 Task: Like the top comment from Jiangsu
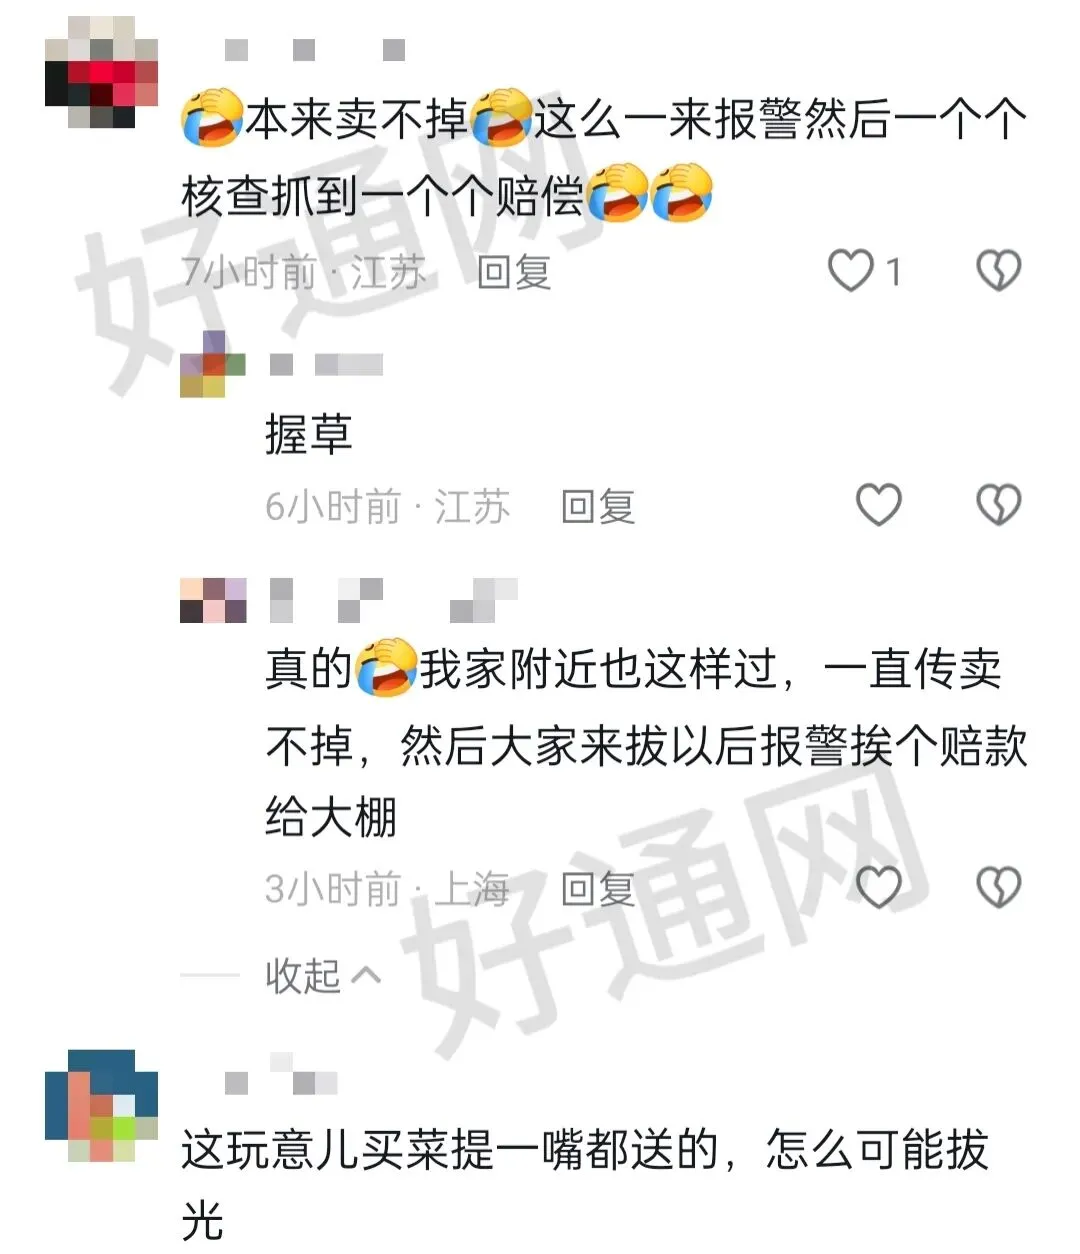pyautogui.click(x=851, y=271)
